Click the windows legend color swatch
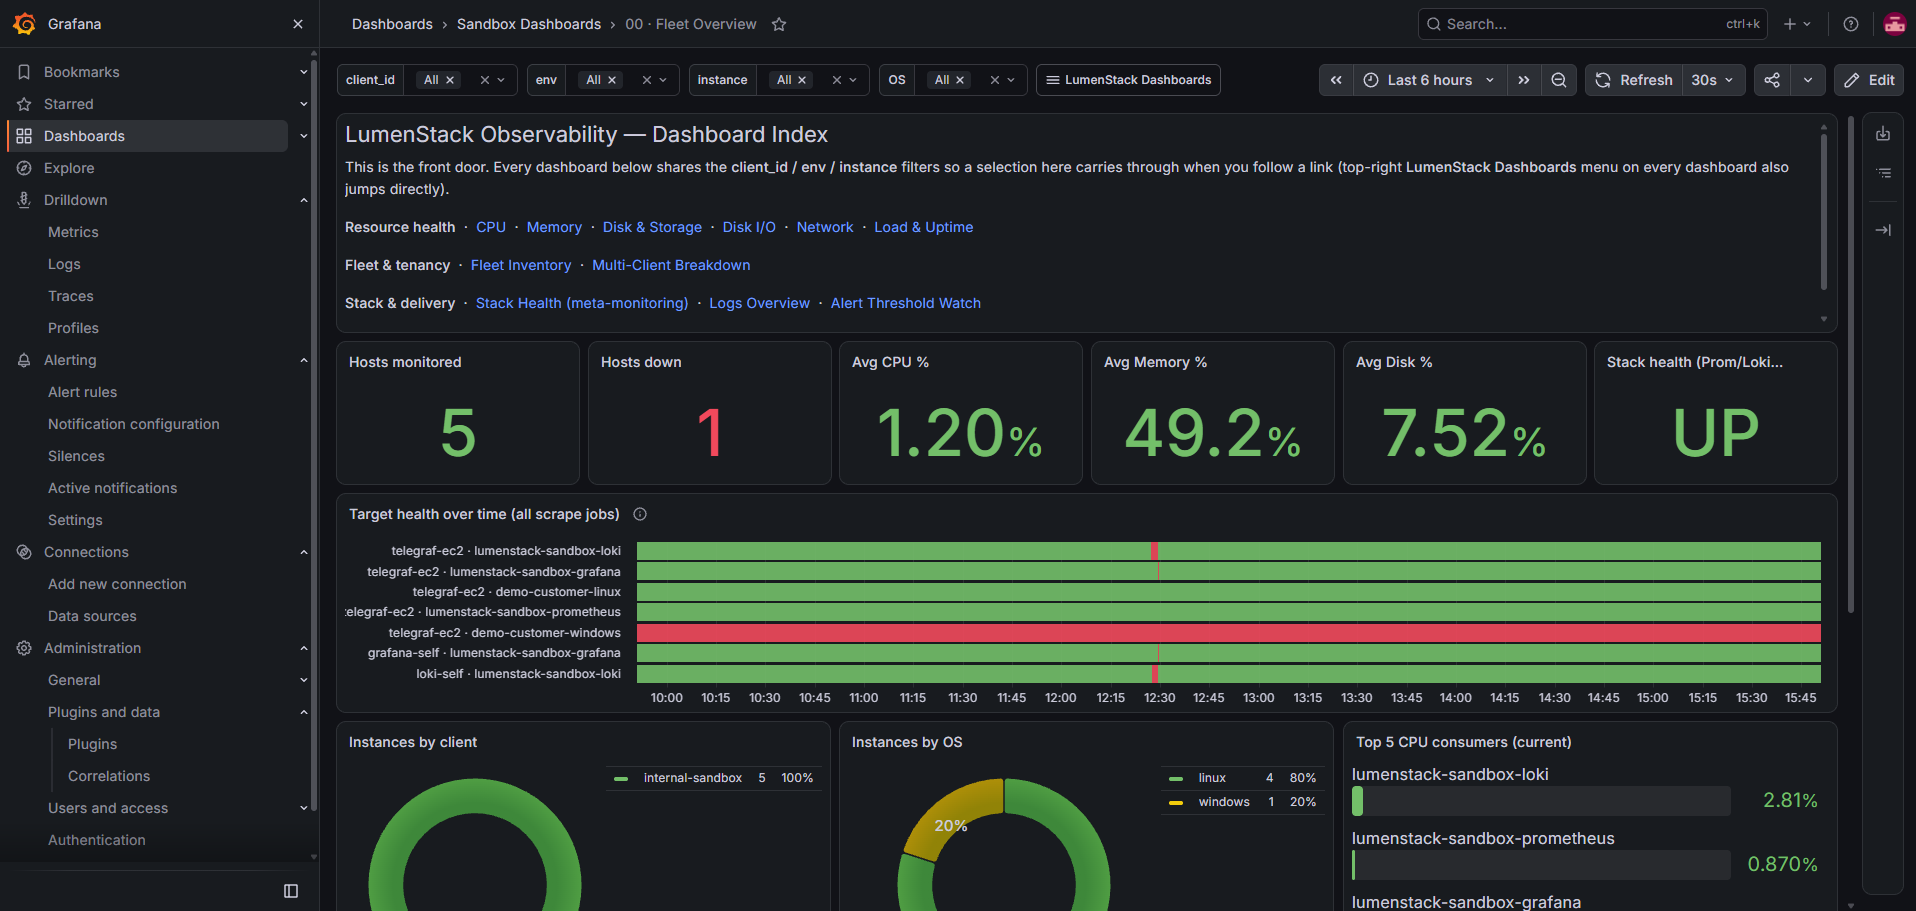 pos(1176,802)
